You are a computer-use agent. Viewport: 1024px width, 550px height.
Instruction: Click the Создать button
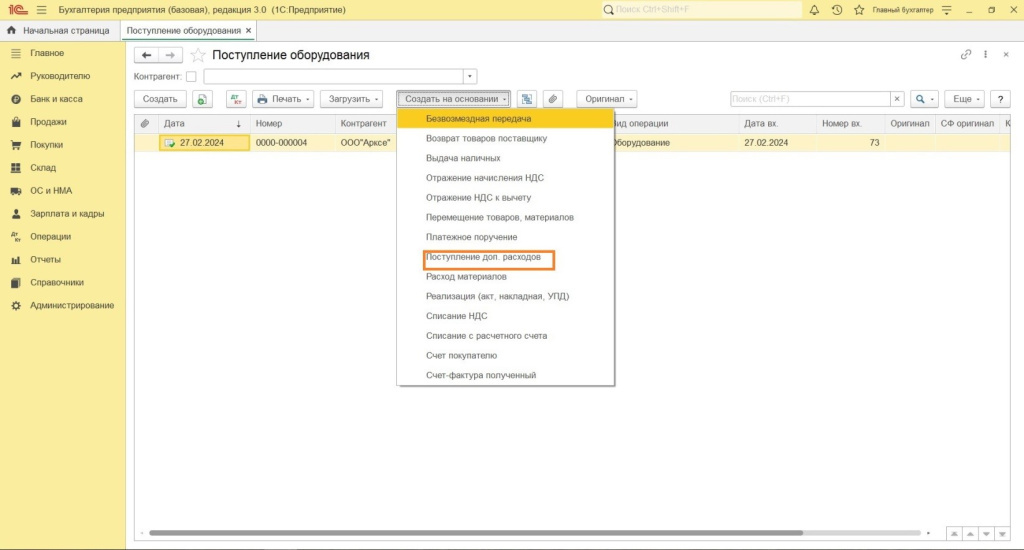[x=160, y=99]
